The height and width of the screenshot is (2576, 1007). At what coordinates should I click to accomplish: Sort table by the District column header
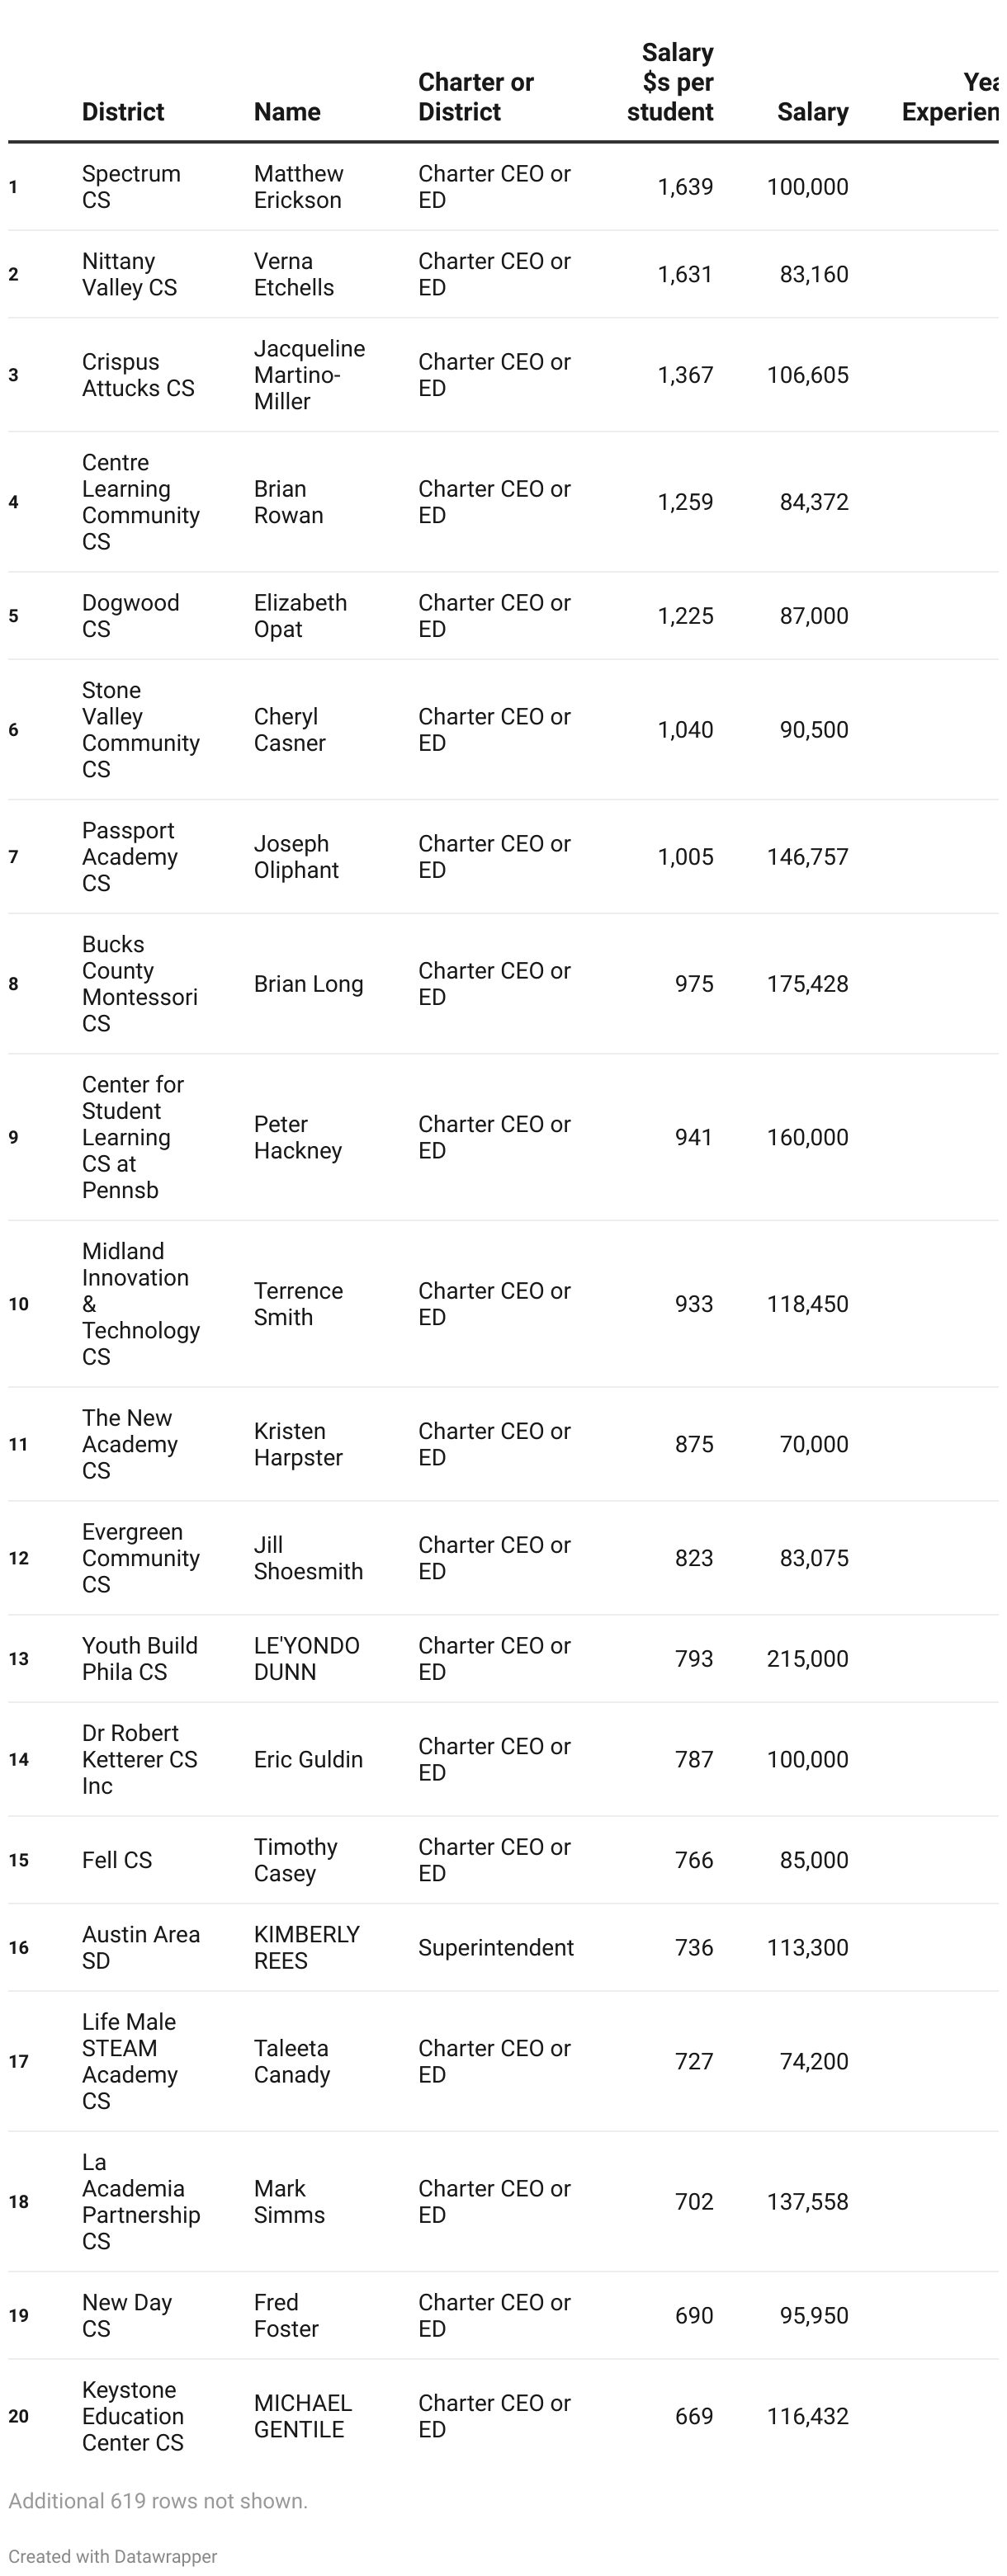[122, 112]
